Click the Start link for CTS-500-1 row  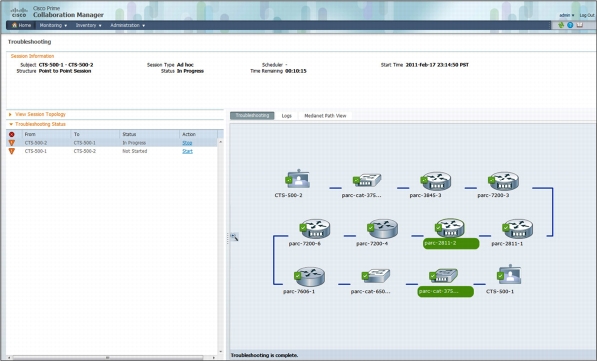coord(187,151)
